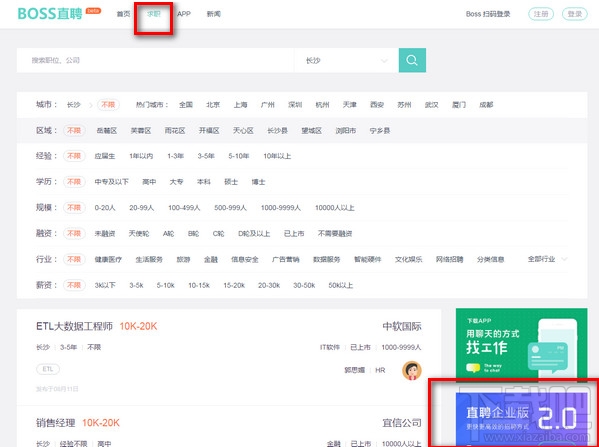
Task: Click the ETL skill tag
Action: 48,369
